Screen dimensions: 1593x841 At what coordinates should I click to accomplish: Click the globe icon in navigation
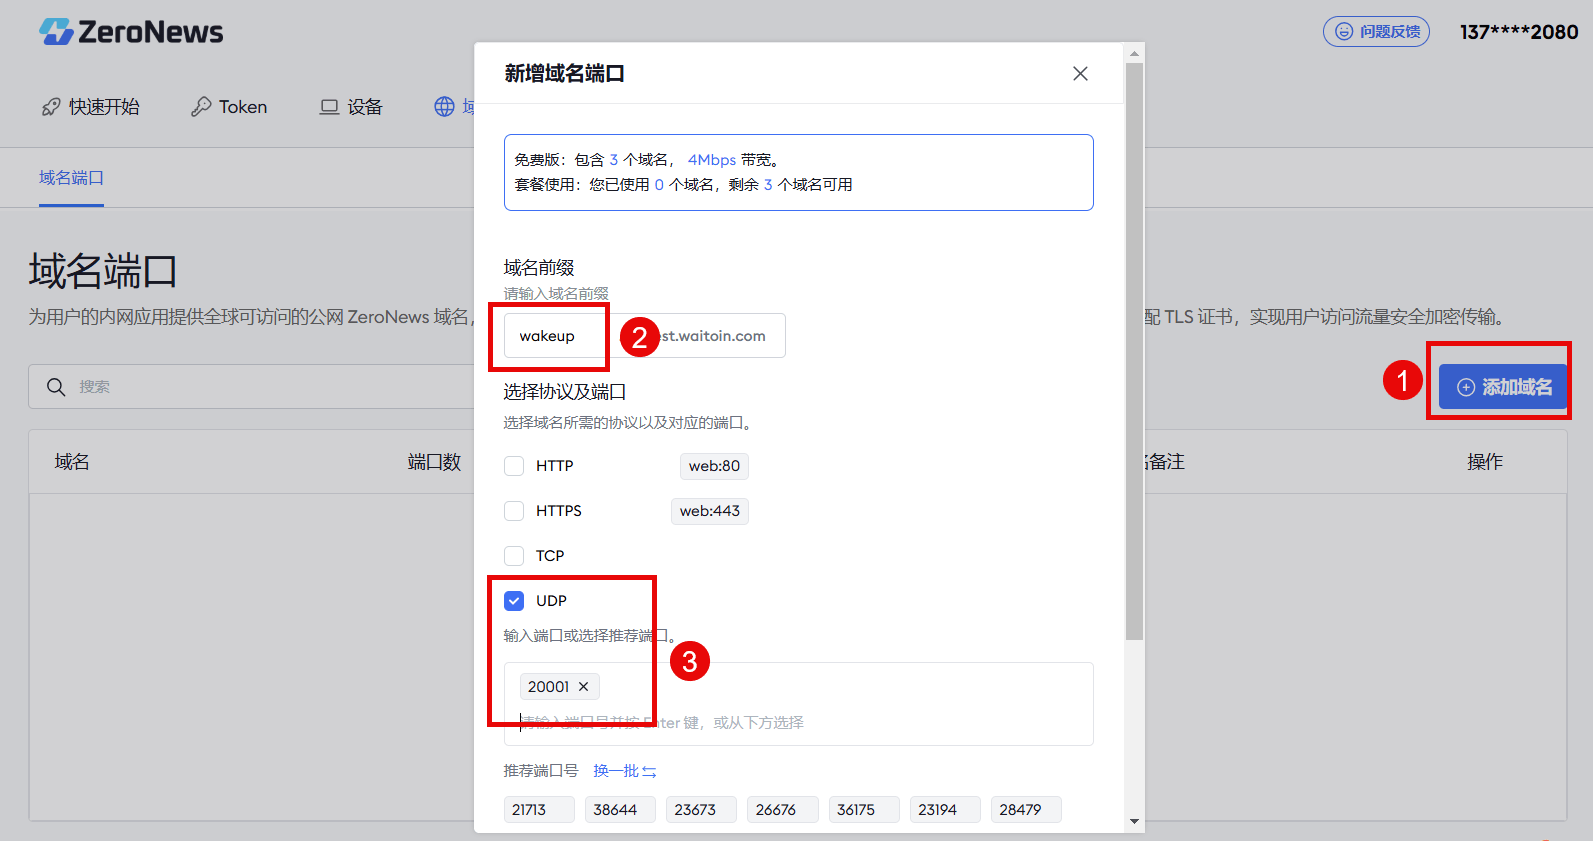click(444, 107)
